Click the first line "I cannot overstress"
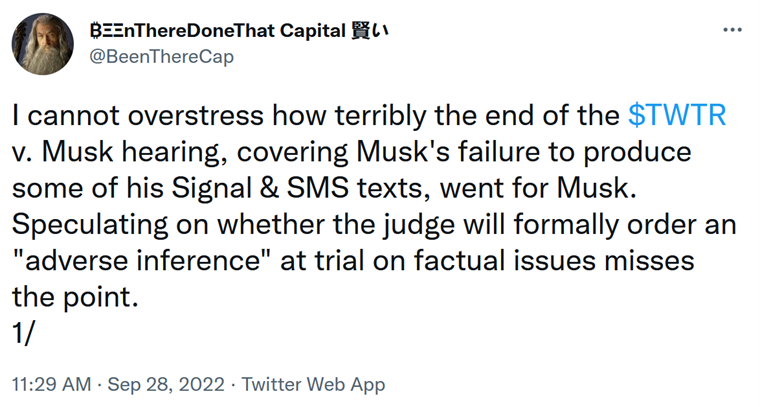This screenshot has width=760, height=407. (138, 115)
